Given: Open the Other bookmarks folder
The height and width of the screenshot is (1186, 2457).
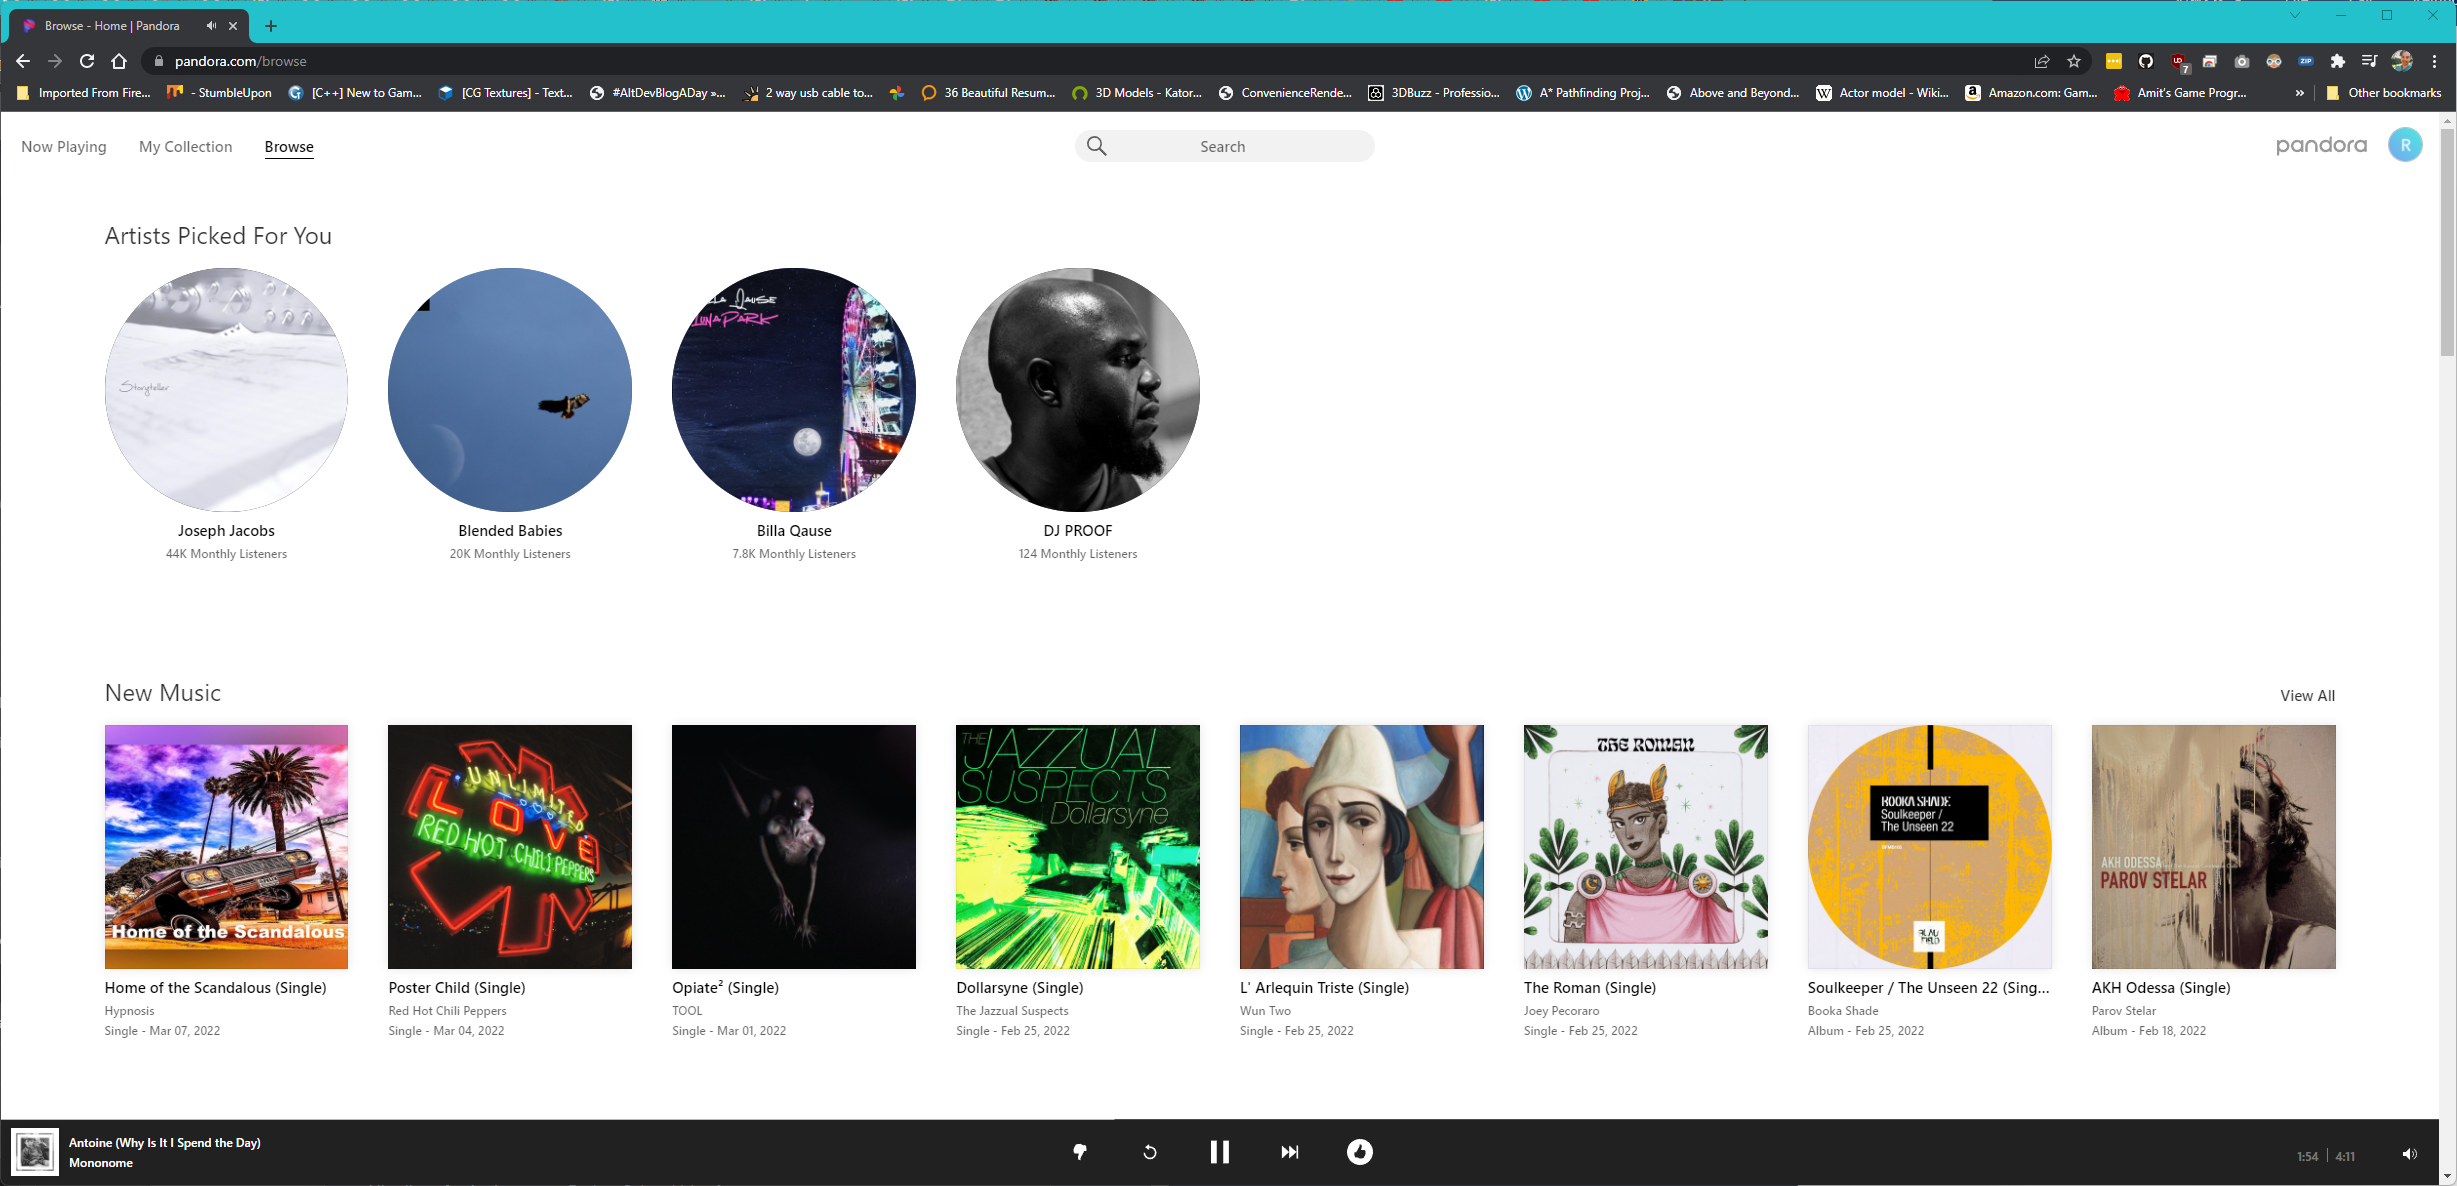Looking at the screenshot, I should coord(2385,93).
